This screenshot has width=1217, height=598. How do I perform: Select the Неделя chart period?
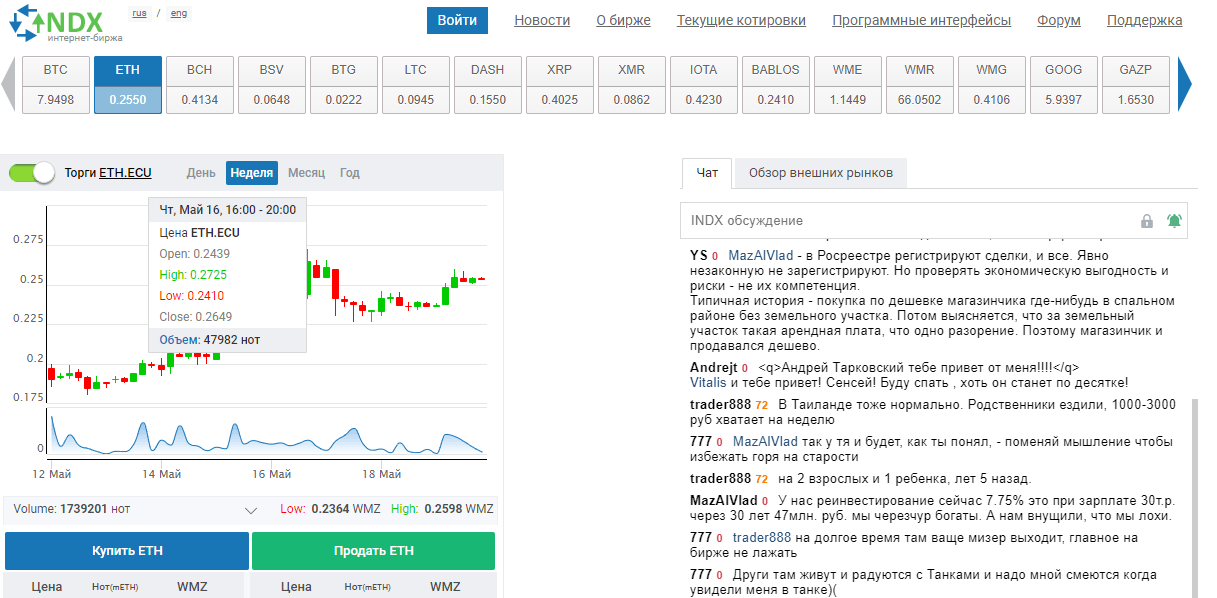(251, 173)
